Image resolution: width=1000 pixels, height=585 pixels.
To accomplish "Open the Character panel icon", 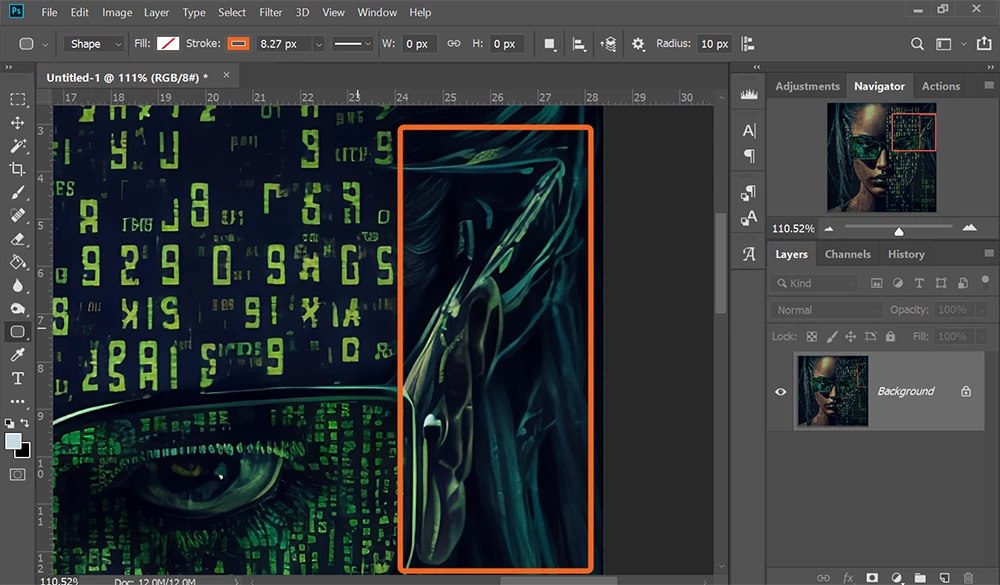I will pos(749,131).
